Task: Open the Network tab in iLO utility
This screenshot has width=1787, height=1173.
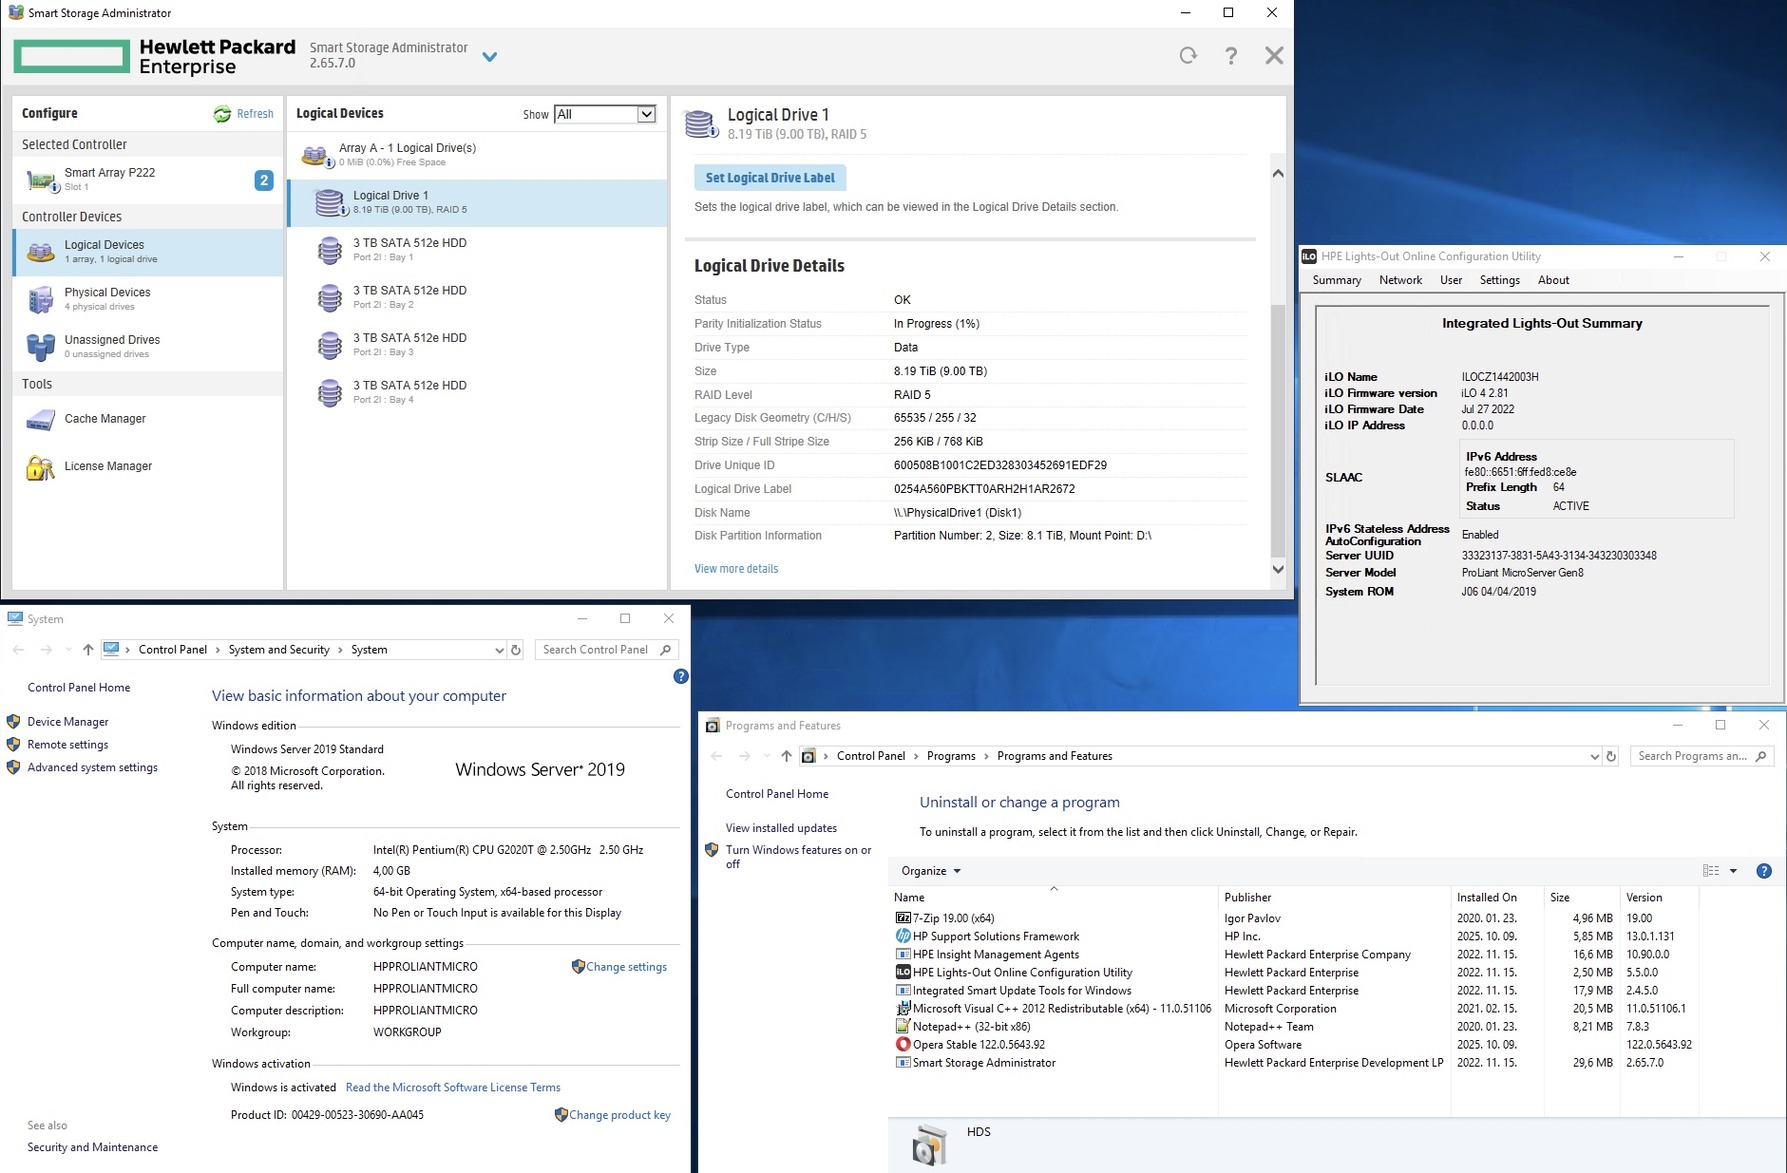Action: point(1400,280)
